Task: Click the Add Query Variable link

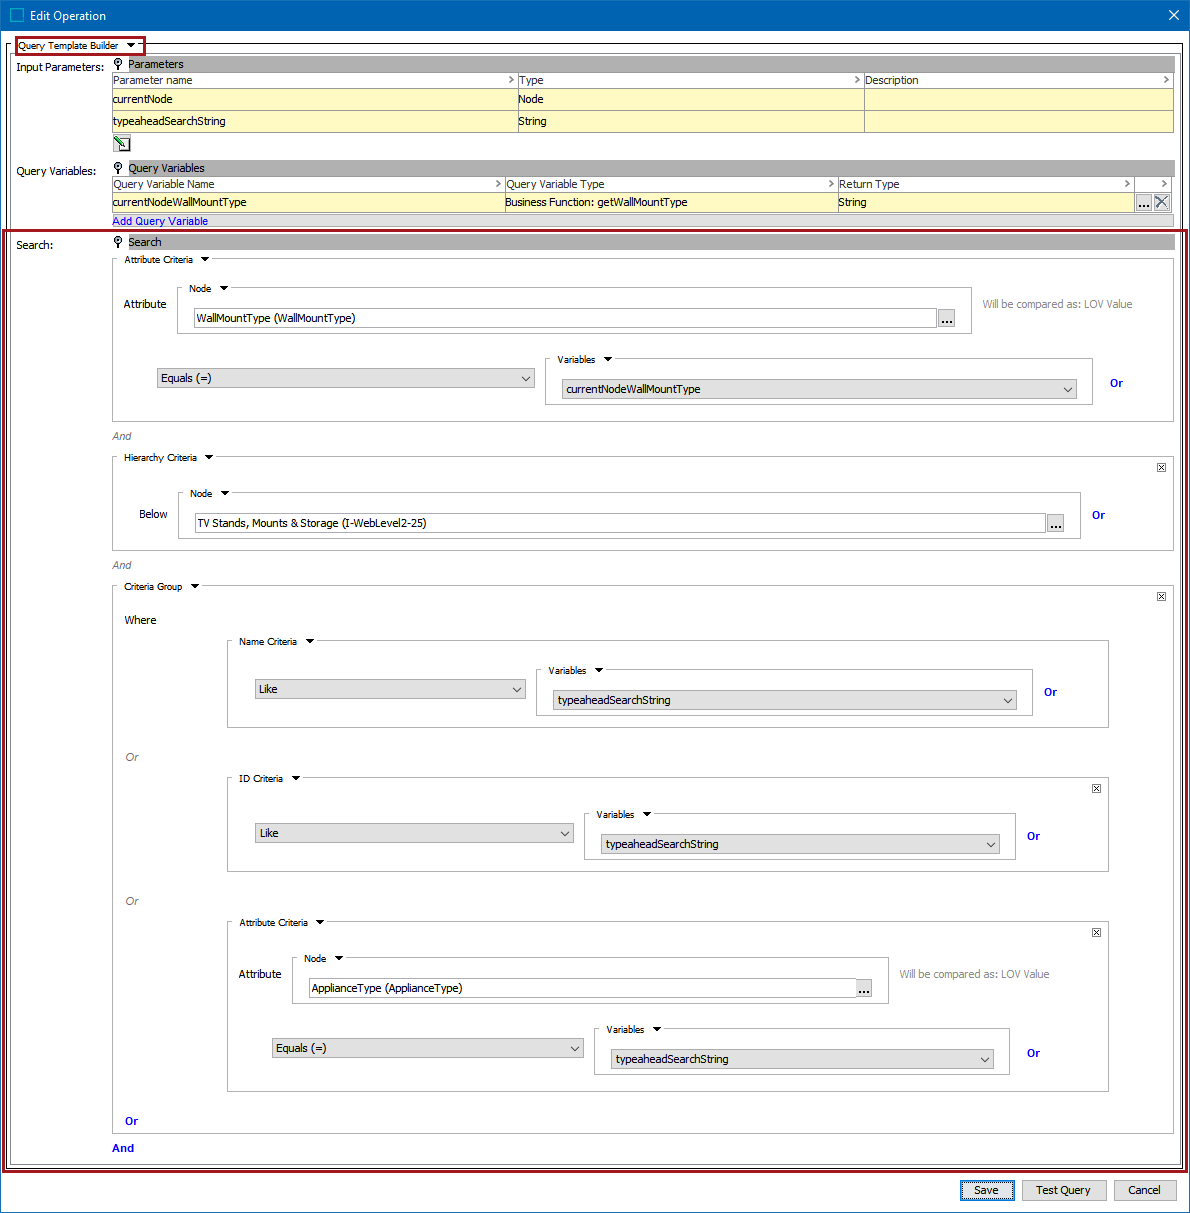Action: 160,221
